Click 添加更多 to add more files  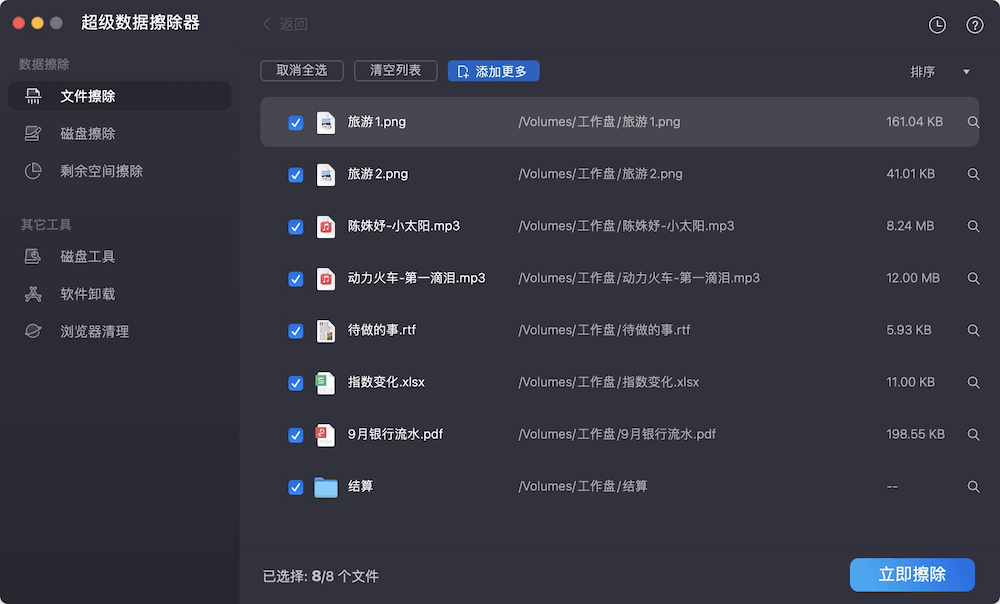[x=494, y=71]
